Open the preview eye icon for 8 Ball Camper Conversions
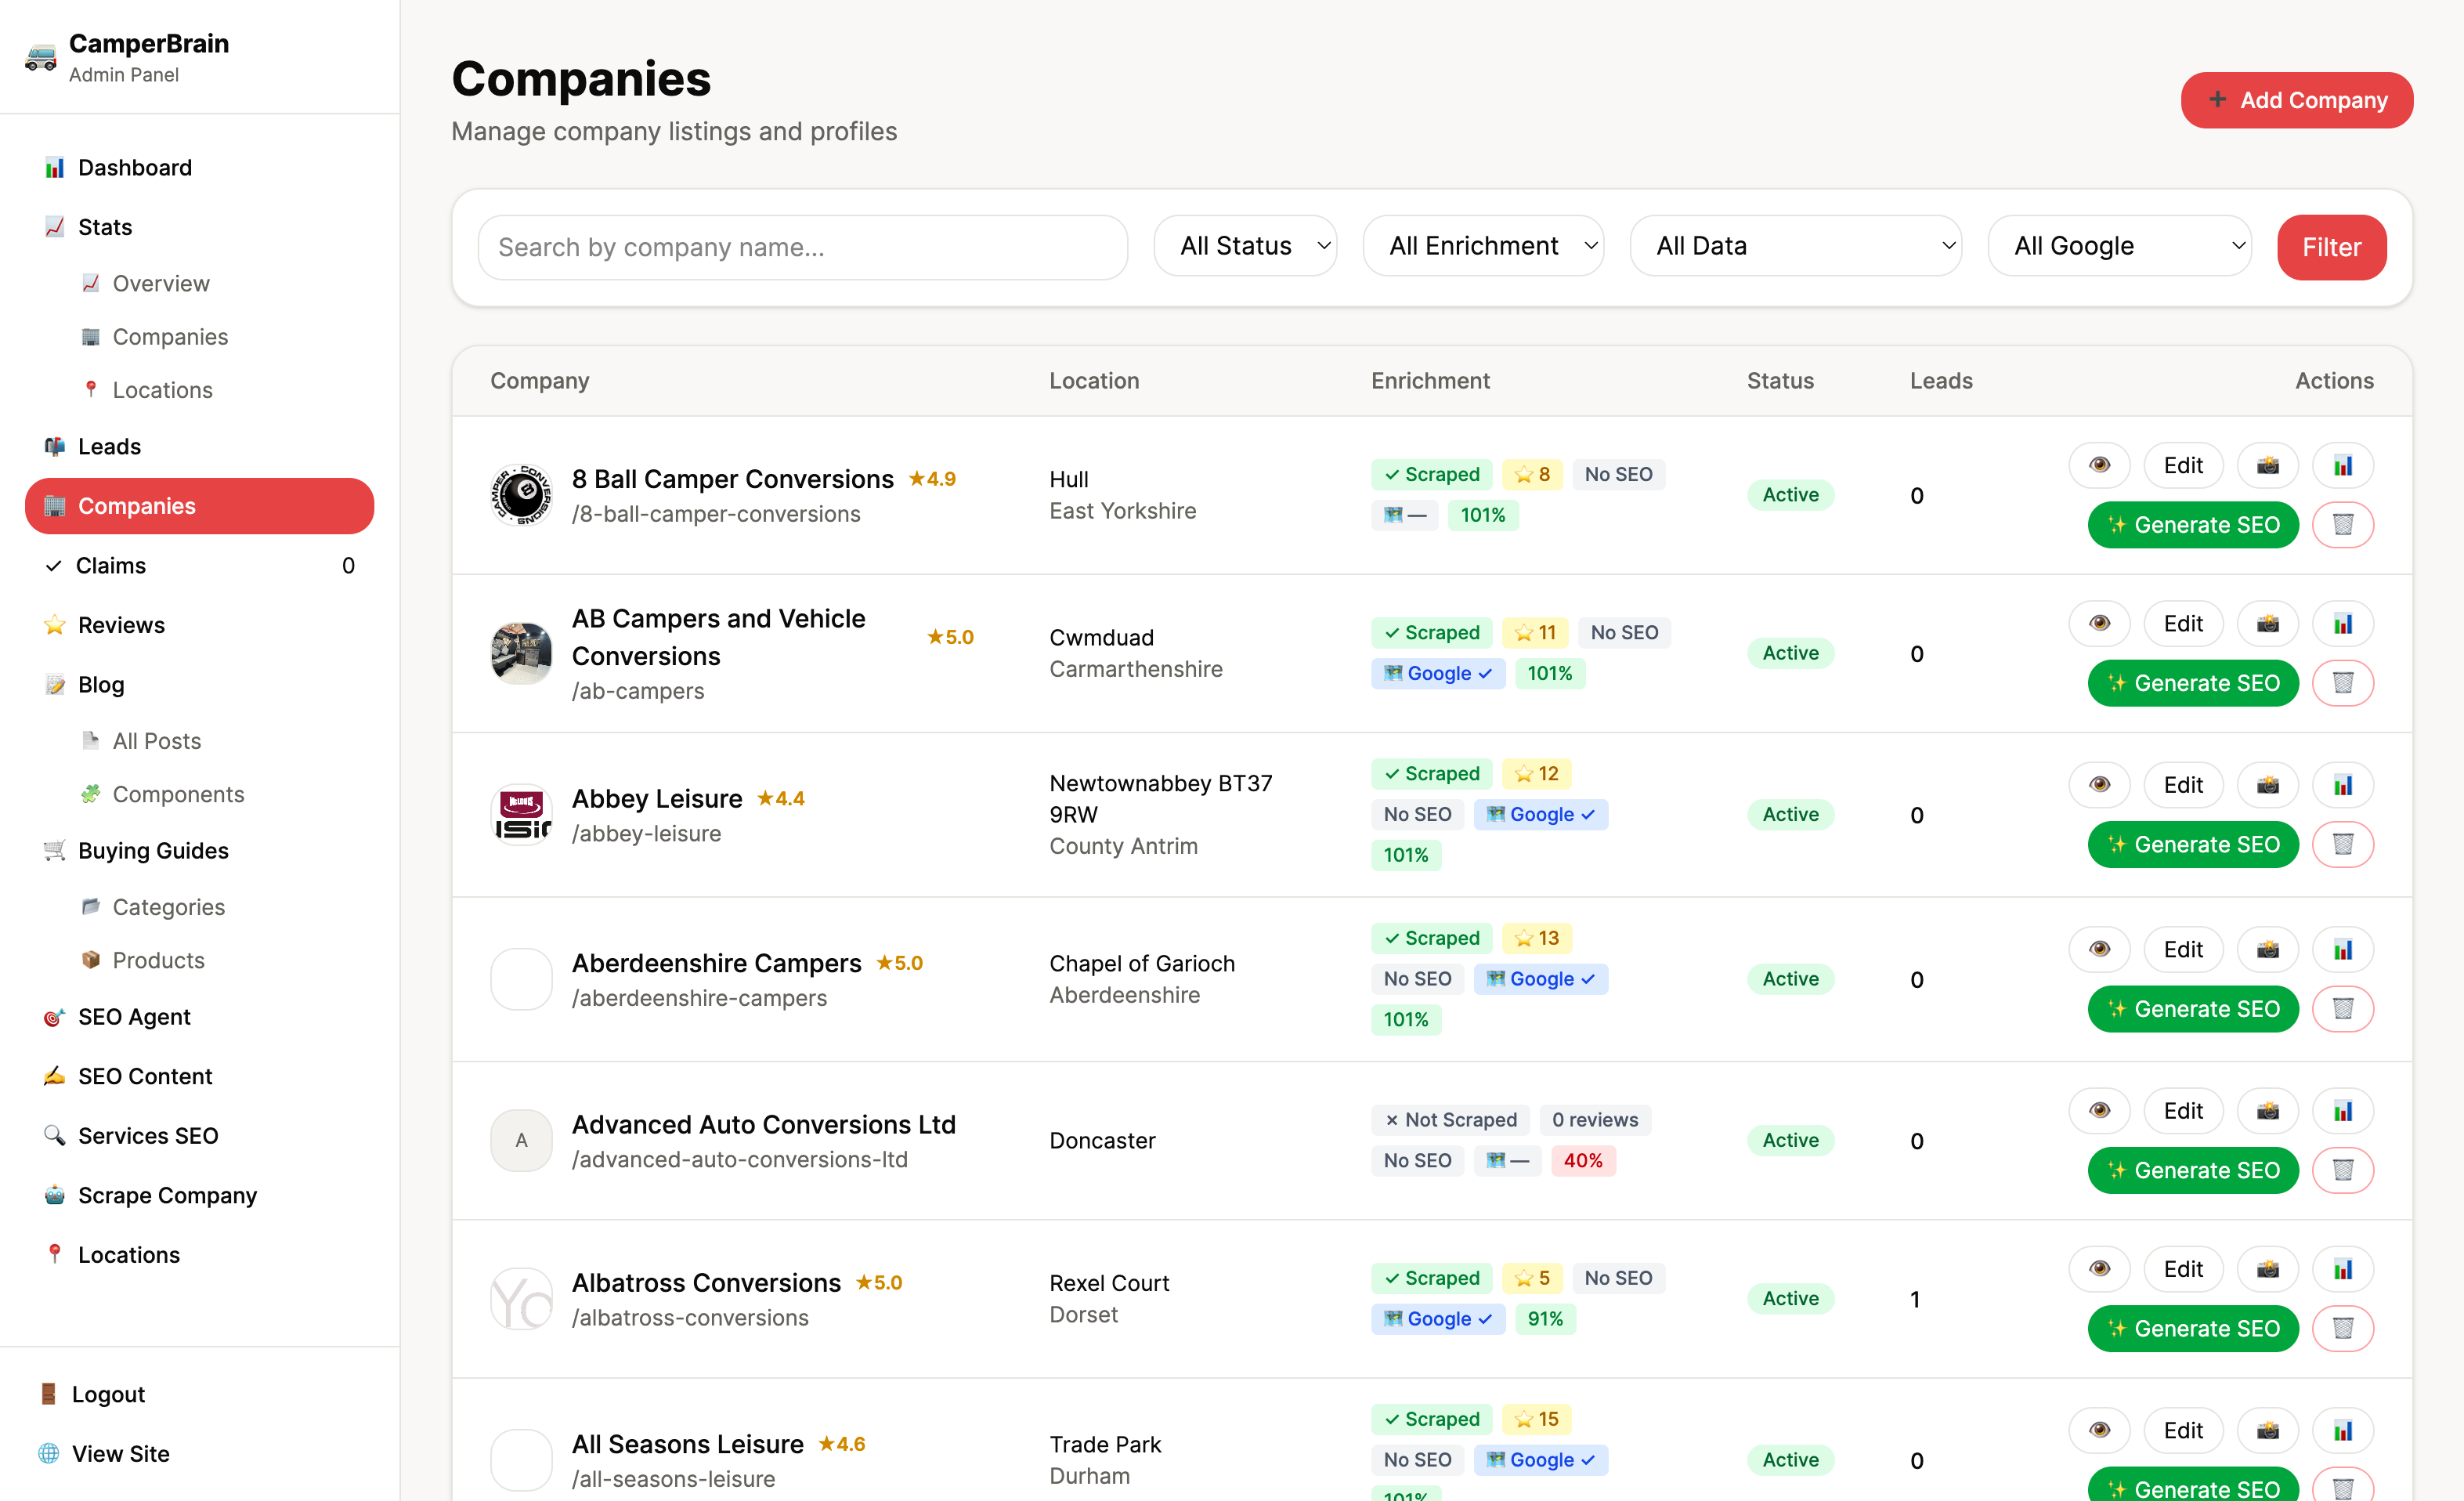The height and width of the screenshot is (1501, 2464). coord(2100,464)
